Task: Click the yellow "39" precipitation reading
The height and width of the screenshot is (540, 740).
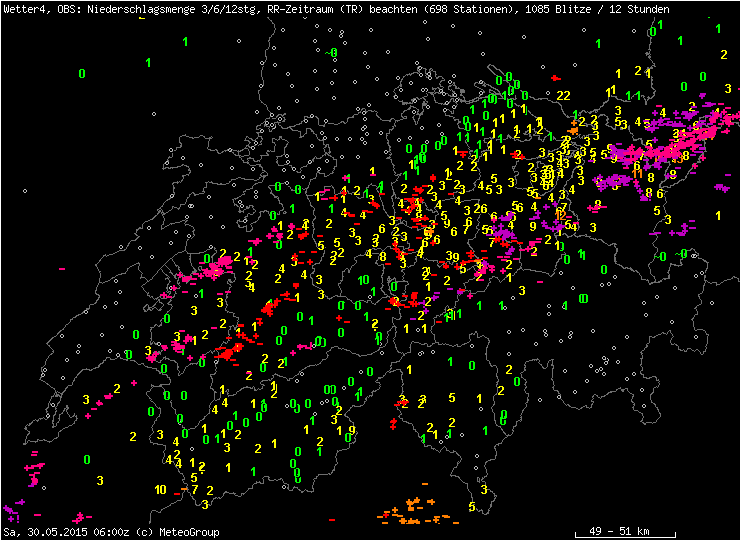Action: 453,257
